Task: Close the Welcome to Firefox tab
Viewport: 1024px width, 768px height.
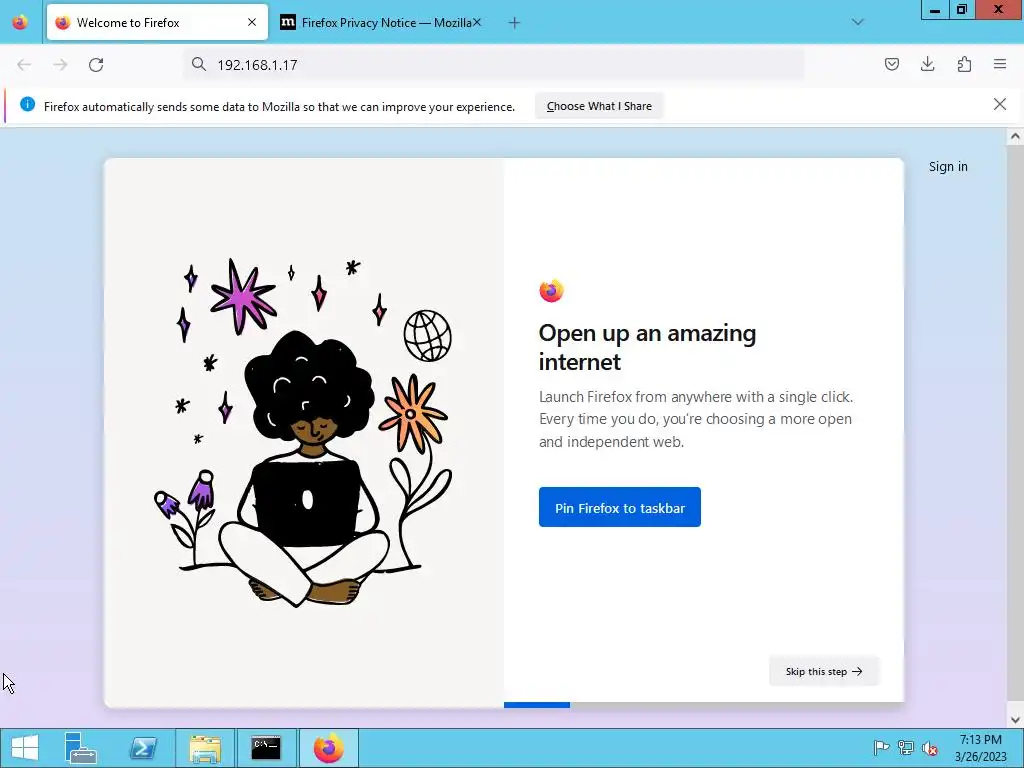Action: pos(252,22)
